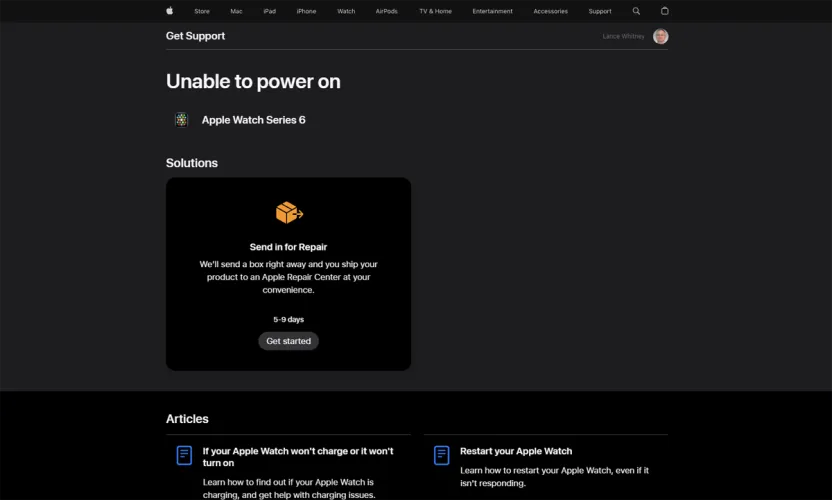
Task: Open the Mac menu
Action: tap(236, 11)
